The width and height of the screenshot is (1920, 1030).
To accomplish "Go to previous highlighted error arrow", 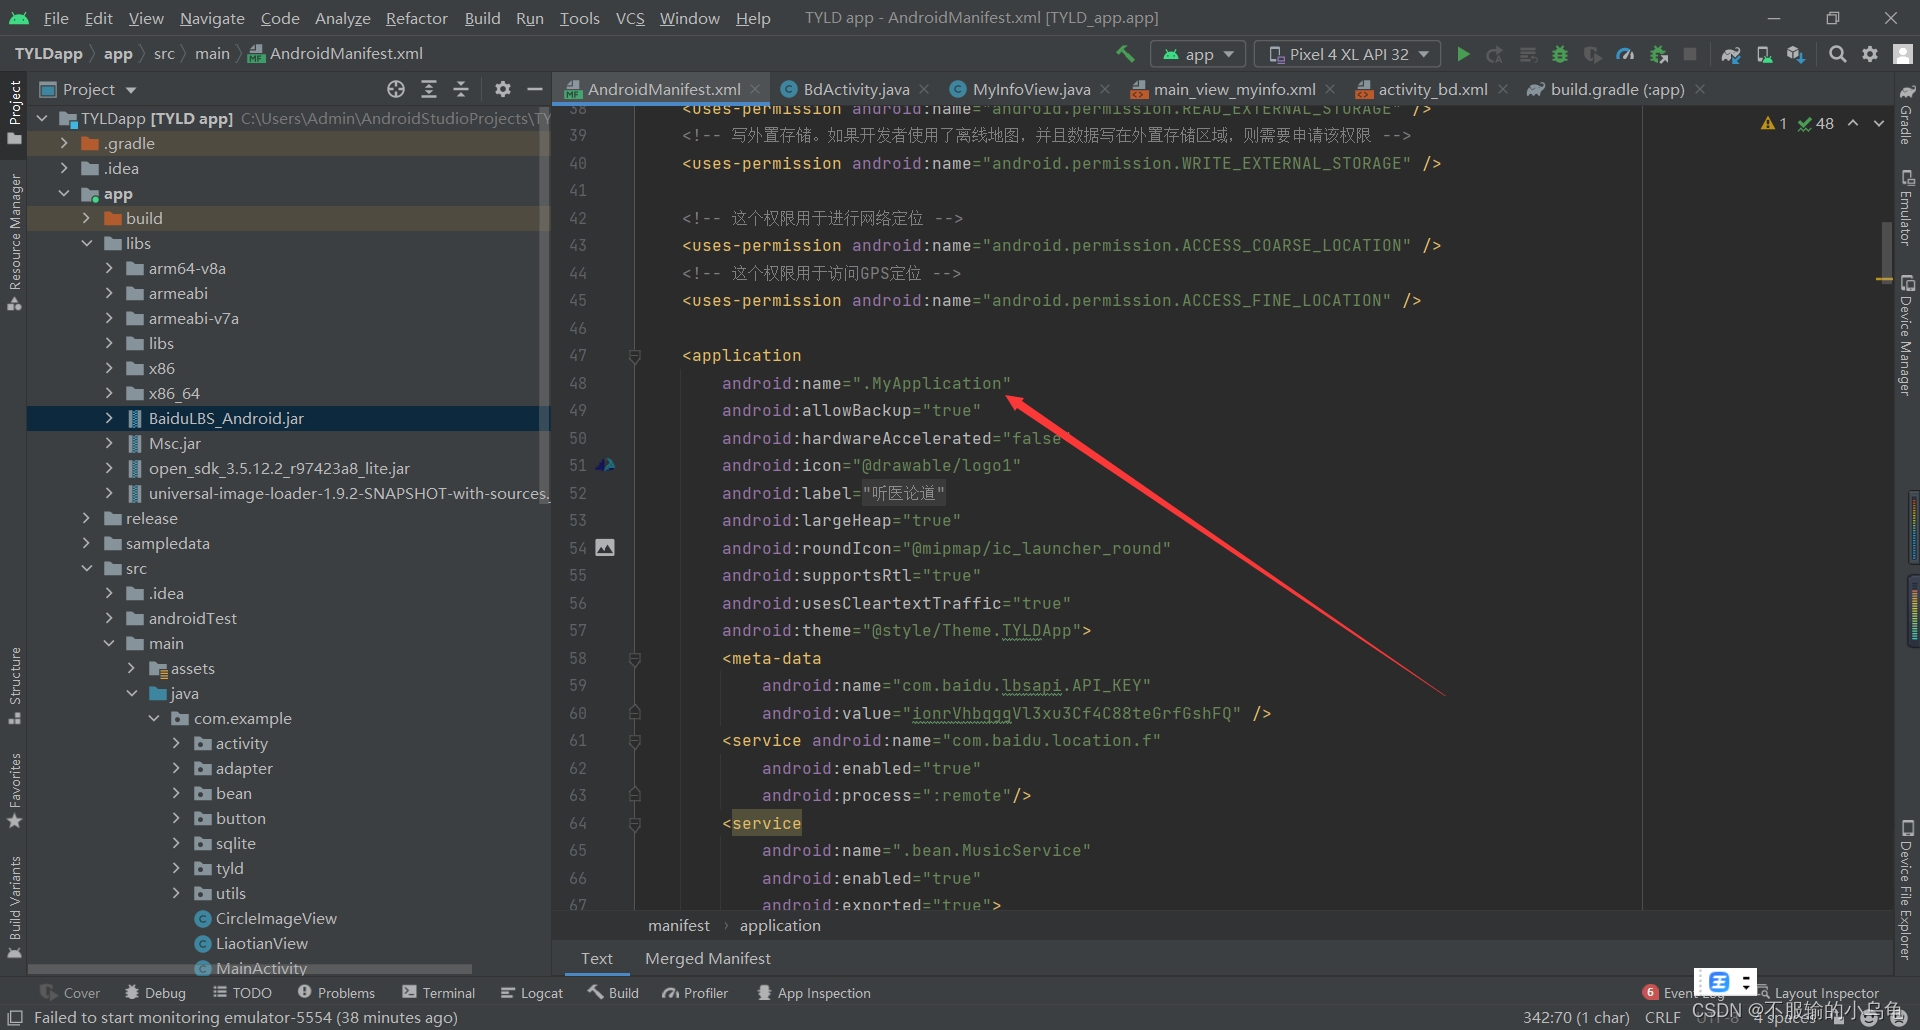I will (x=1853, y=123).
